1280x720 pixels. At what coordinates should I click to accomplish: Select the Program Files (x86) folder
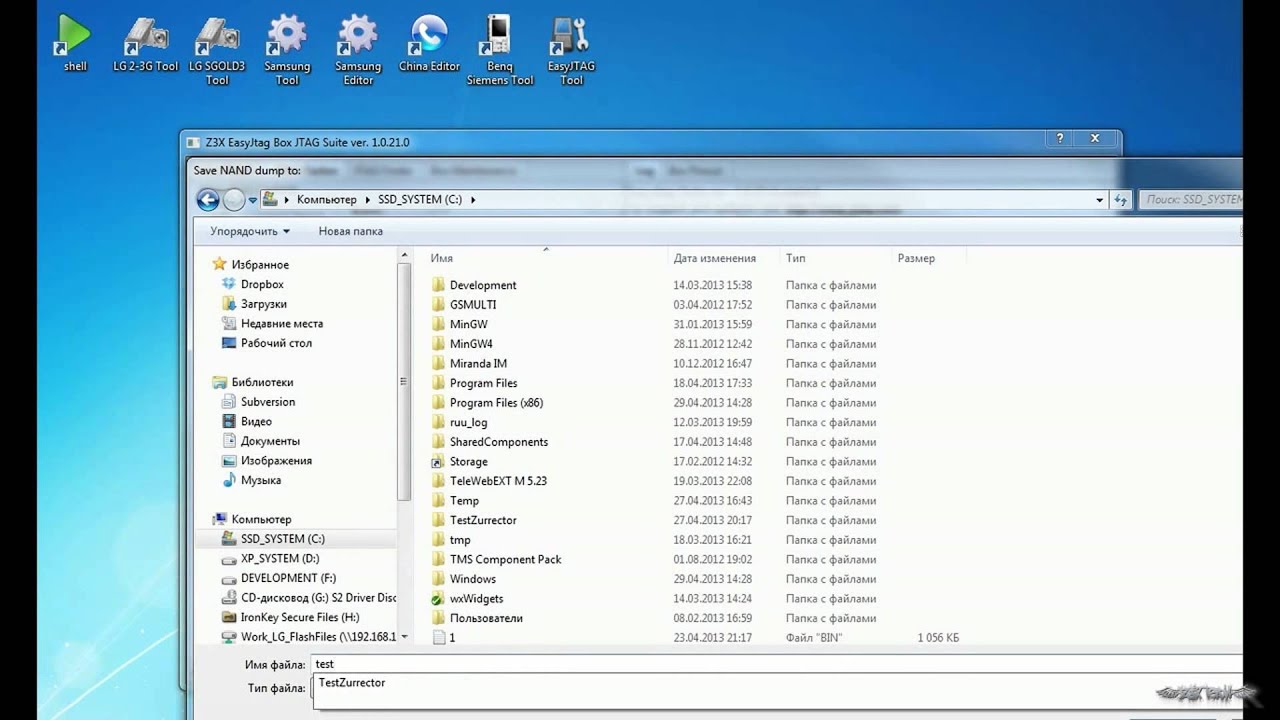(496, 403)
